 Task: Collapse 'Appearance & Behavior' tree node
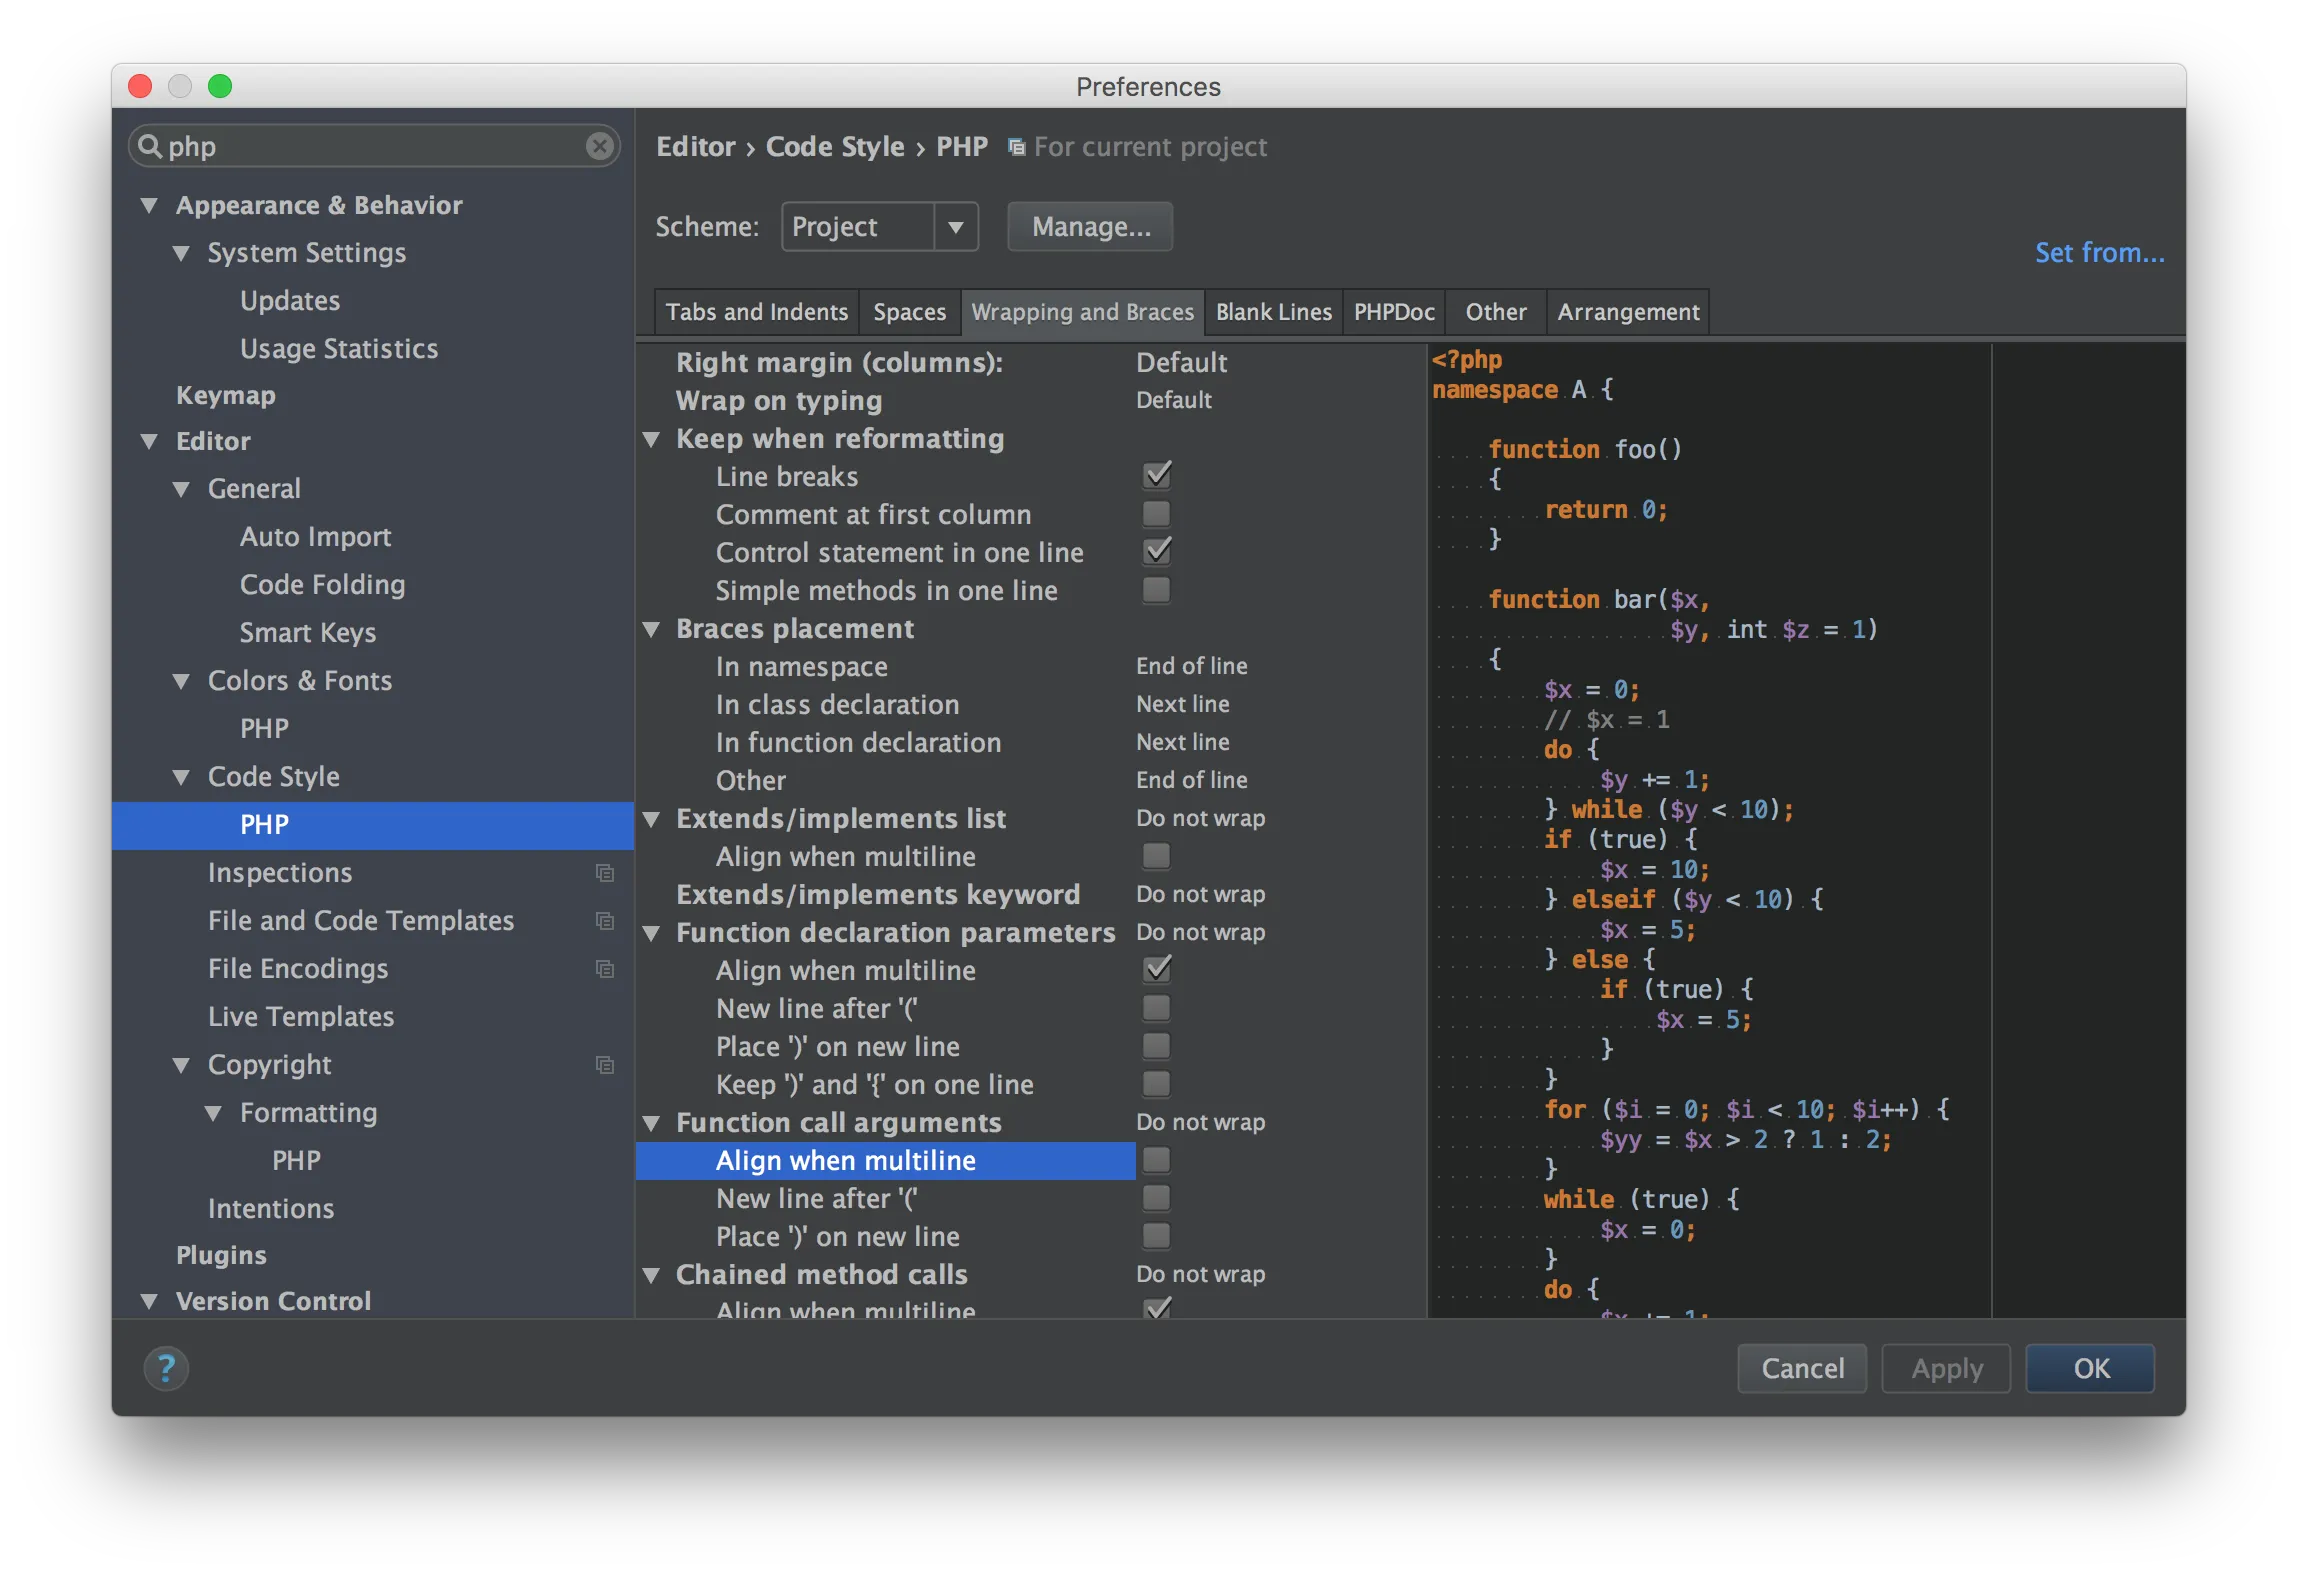pos(150,206)
